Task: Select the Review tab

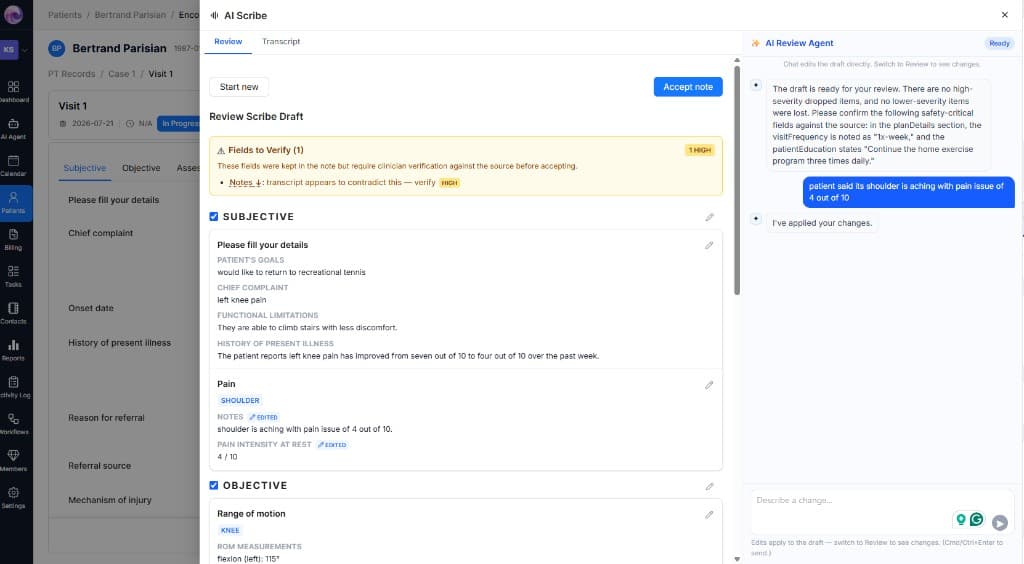Action: tap(228, 42)
